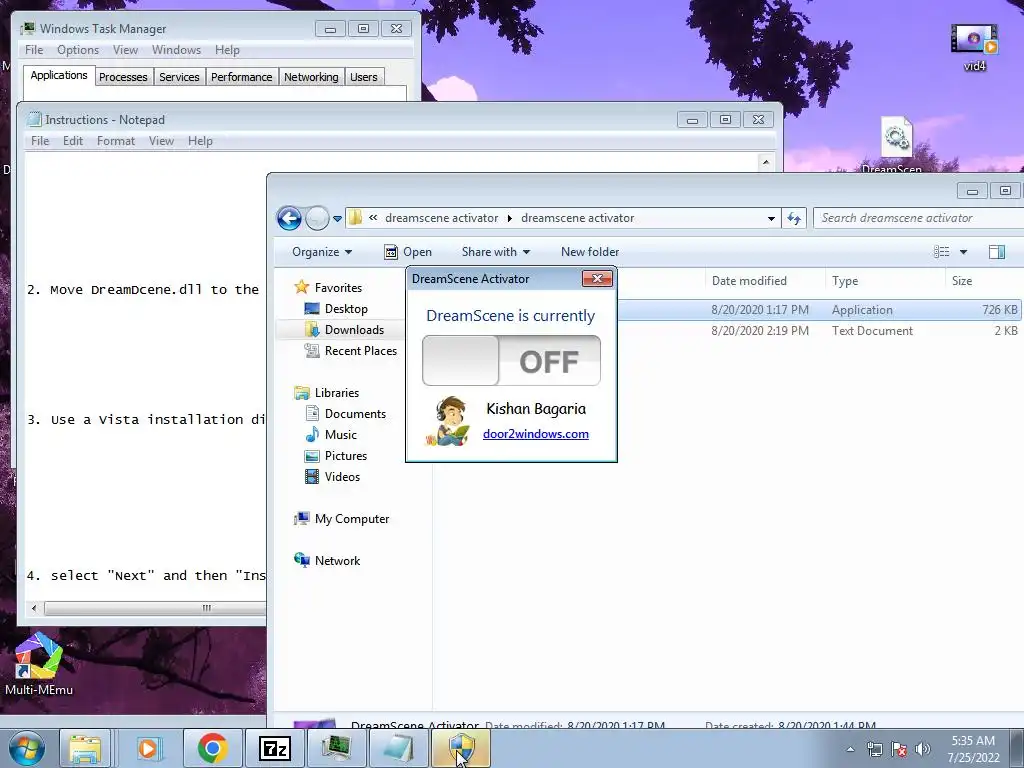This screenshot has width=1024, height=768.
Task: Select the DreamScen desktop file icon
Action: tap(895, 144)
